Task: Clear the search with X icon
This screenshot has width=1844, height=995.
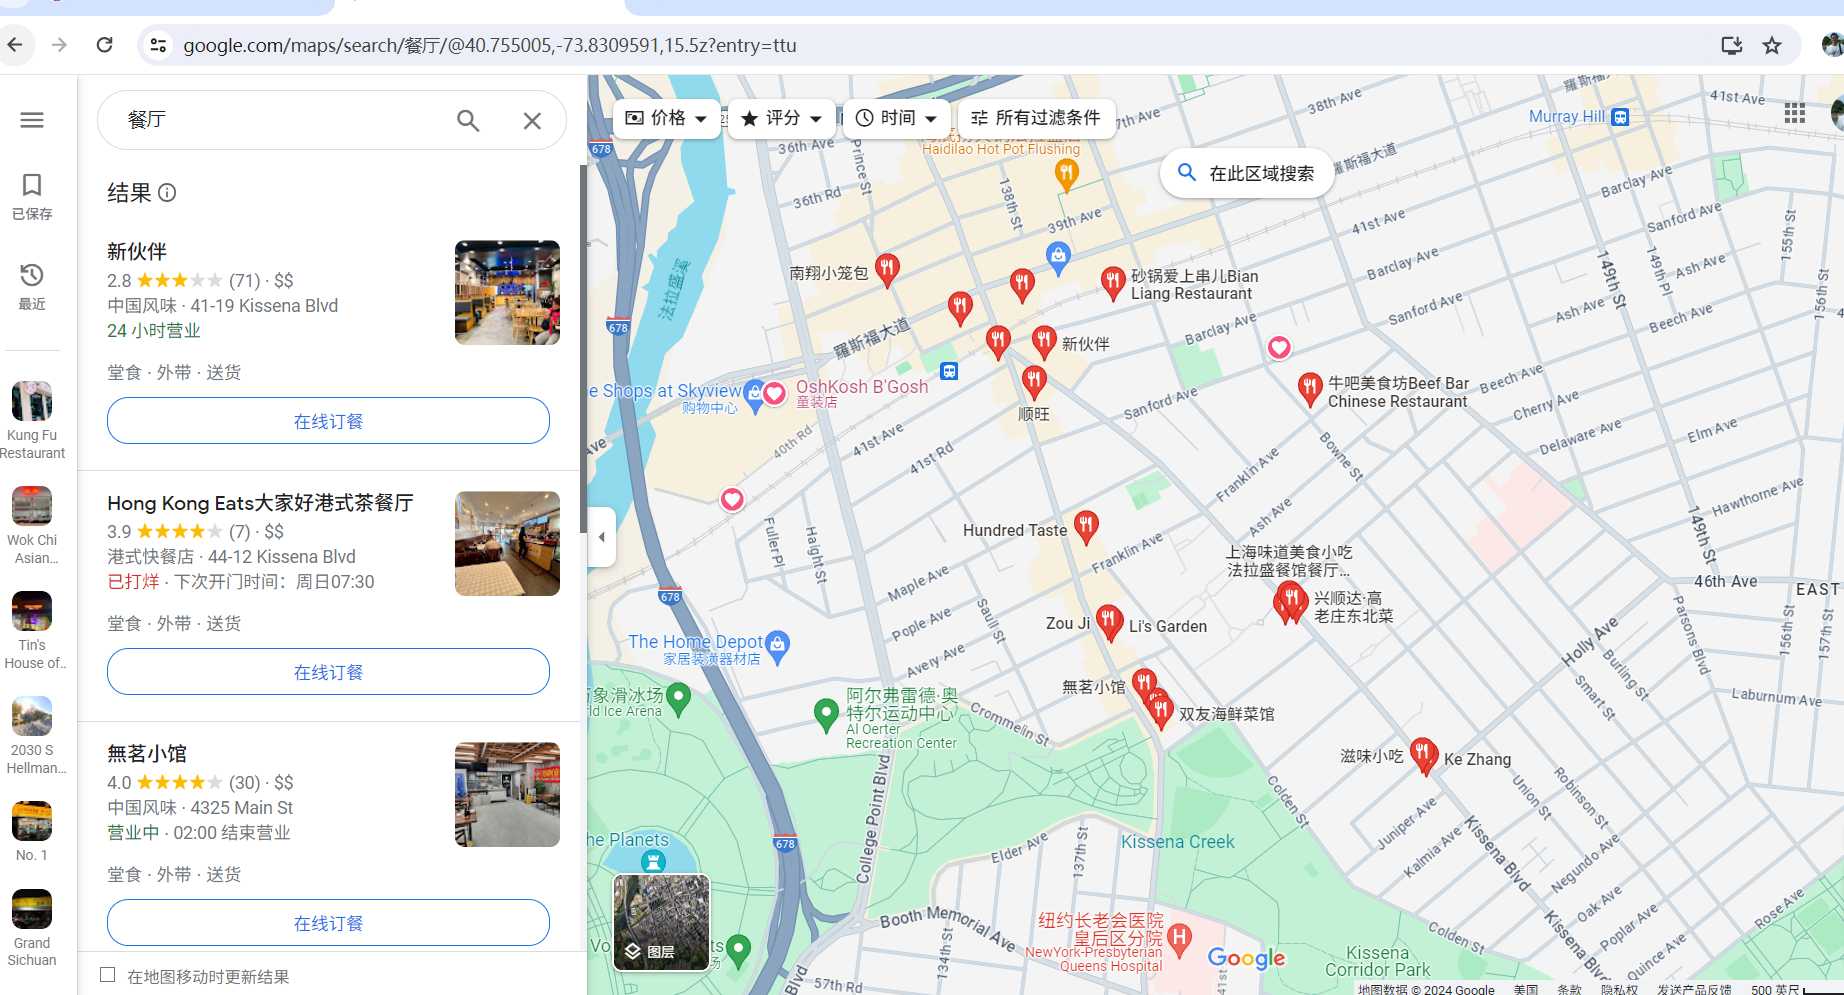Action: tap(532, 121)
